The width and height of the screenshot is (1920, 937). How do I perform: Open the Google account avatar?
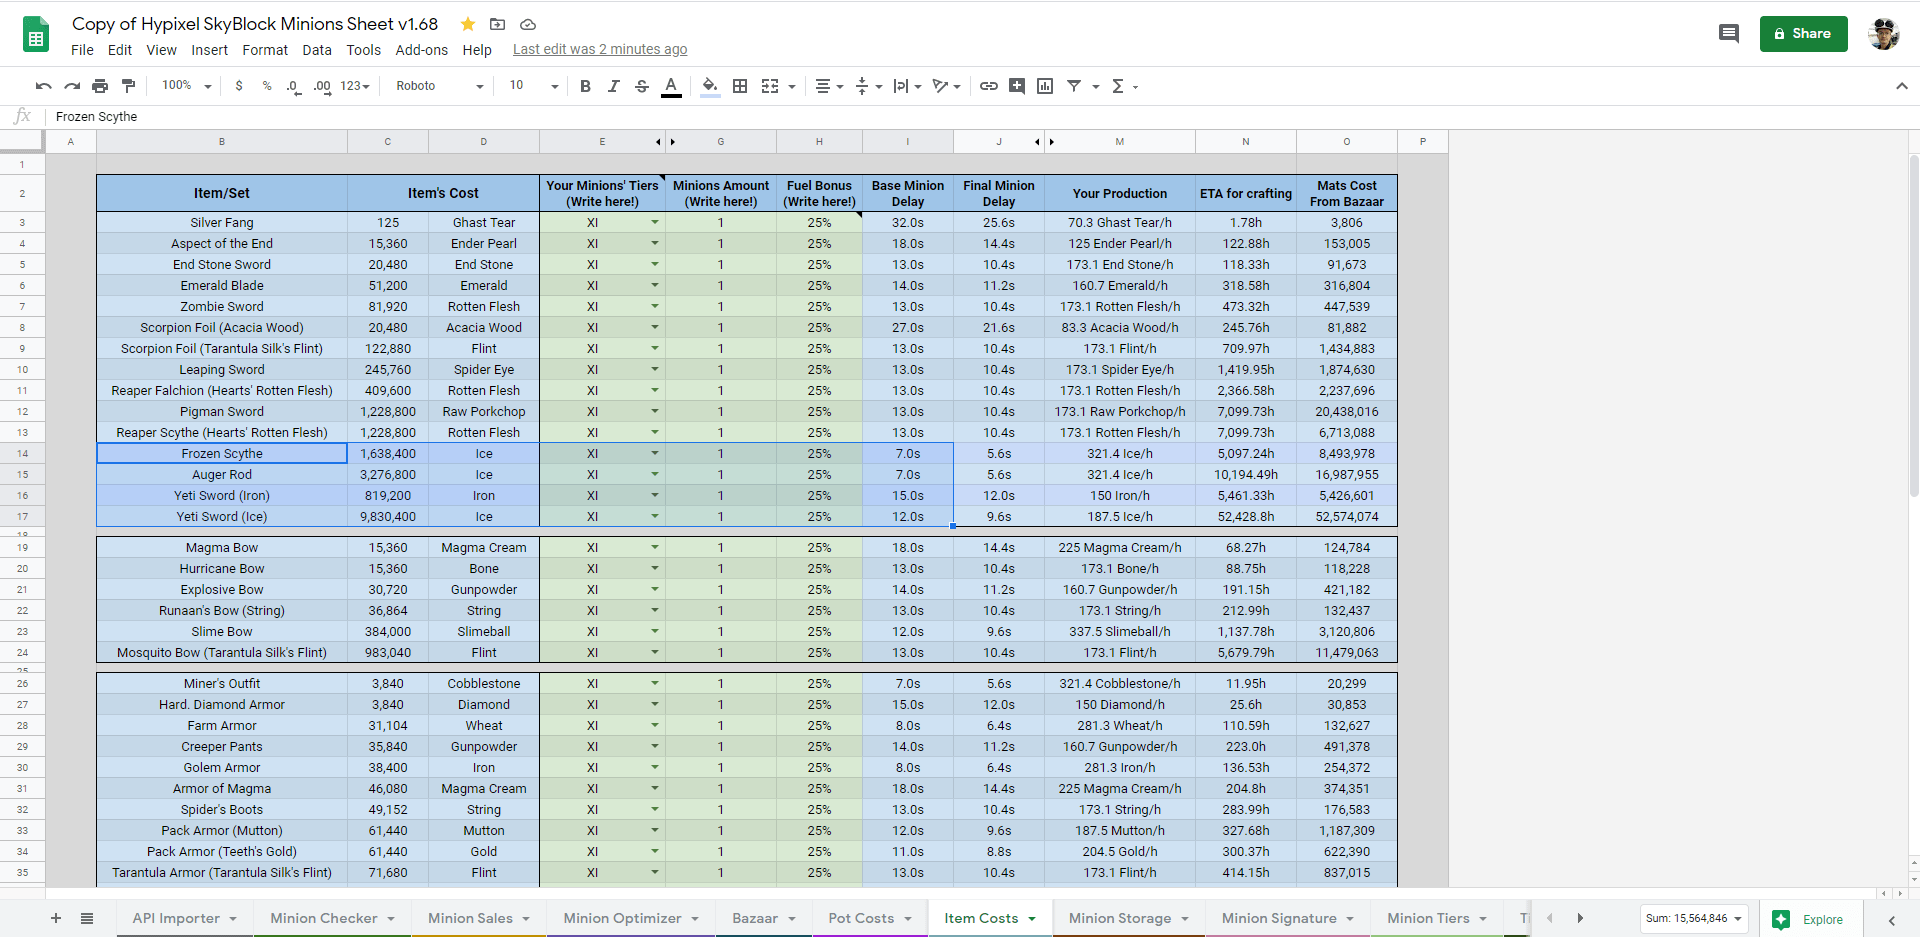[x=1884, y=34]
